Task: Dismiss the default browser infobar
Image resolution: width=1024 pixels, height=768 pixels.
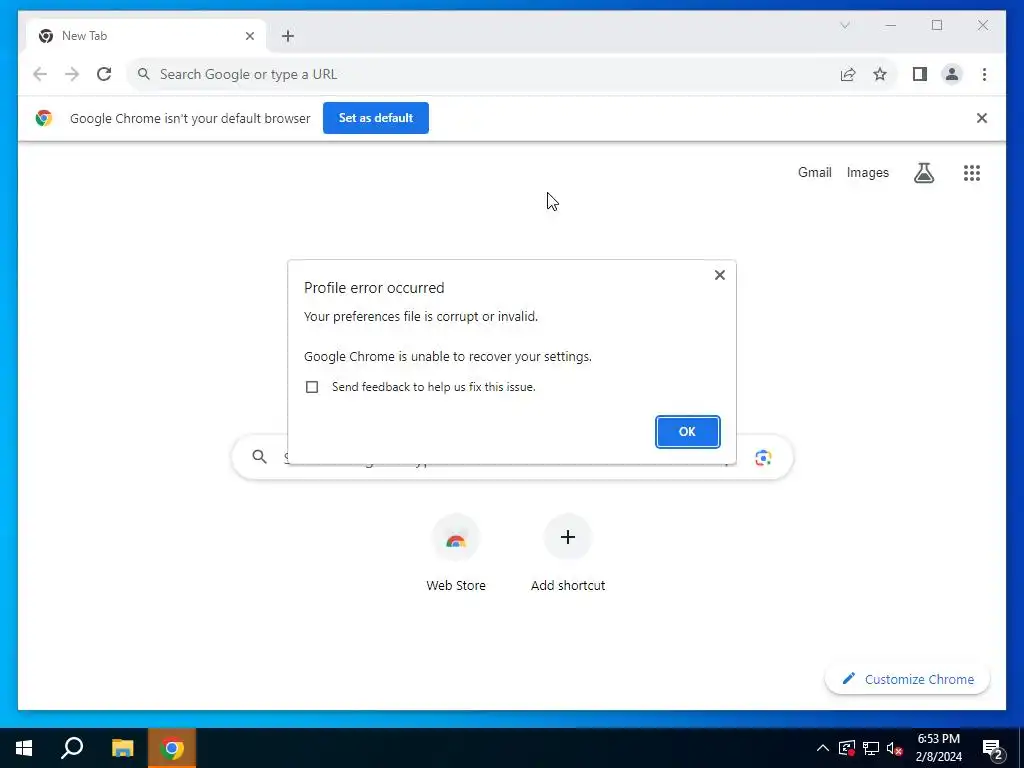Action: (x=981, y=118)
